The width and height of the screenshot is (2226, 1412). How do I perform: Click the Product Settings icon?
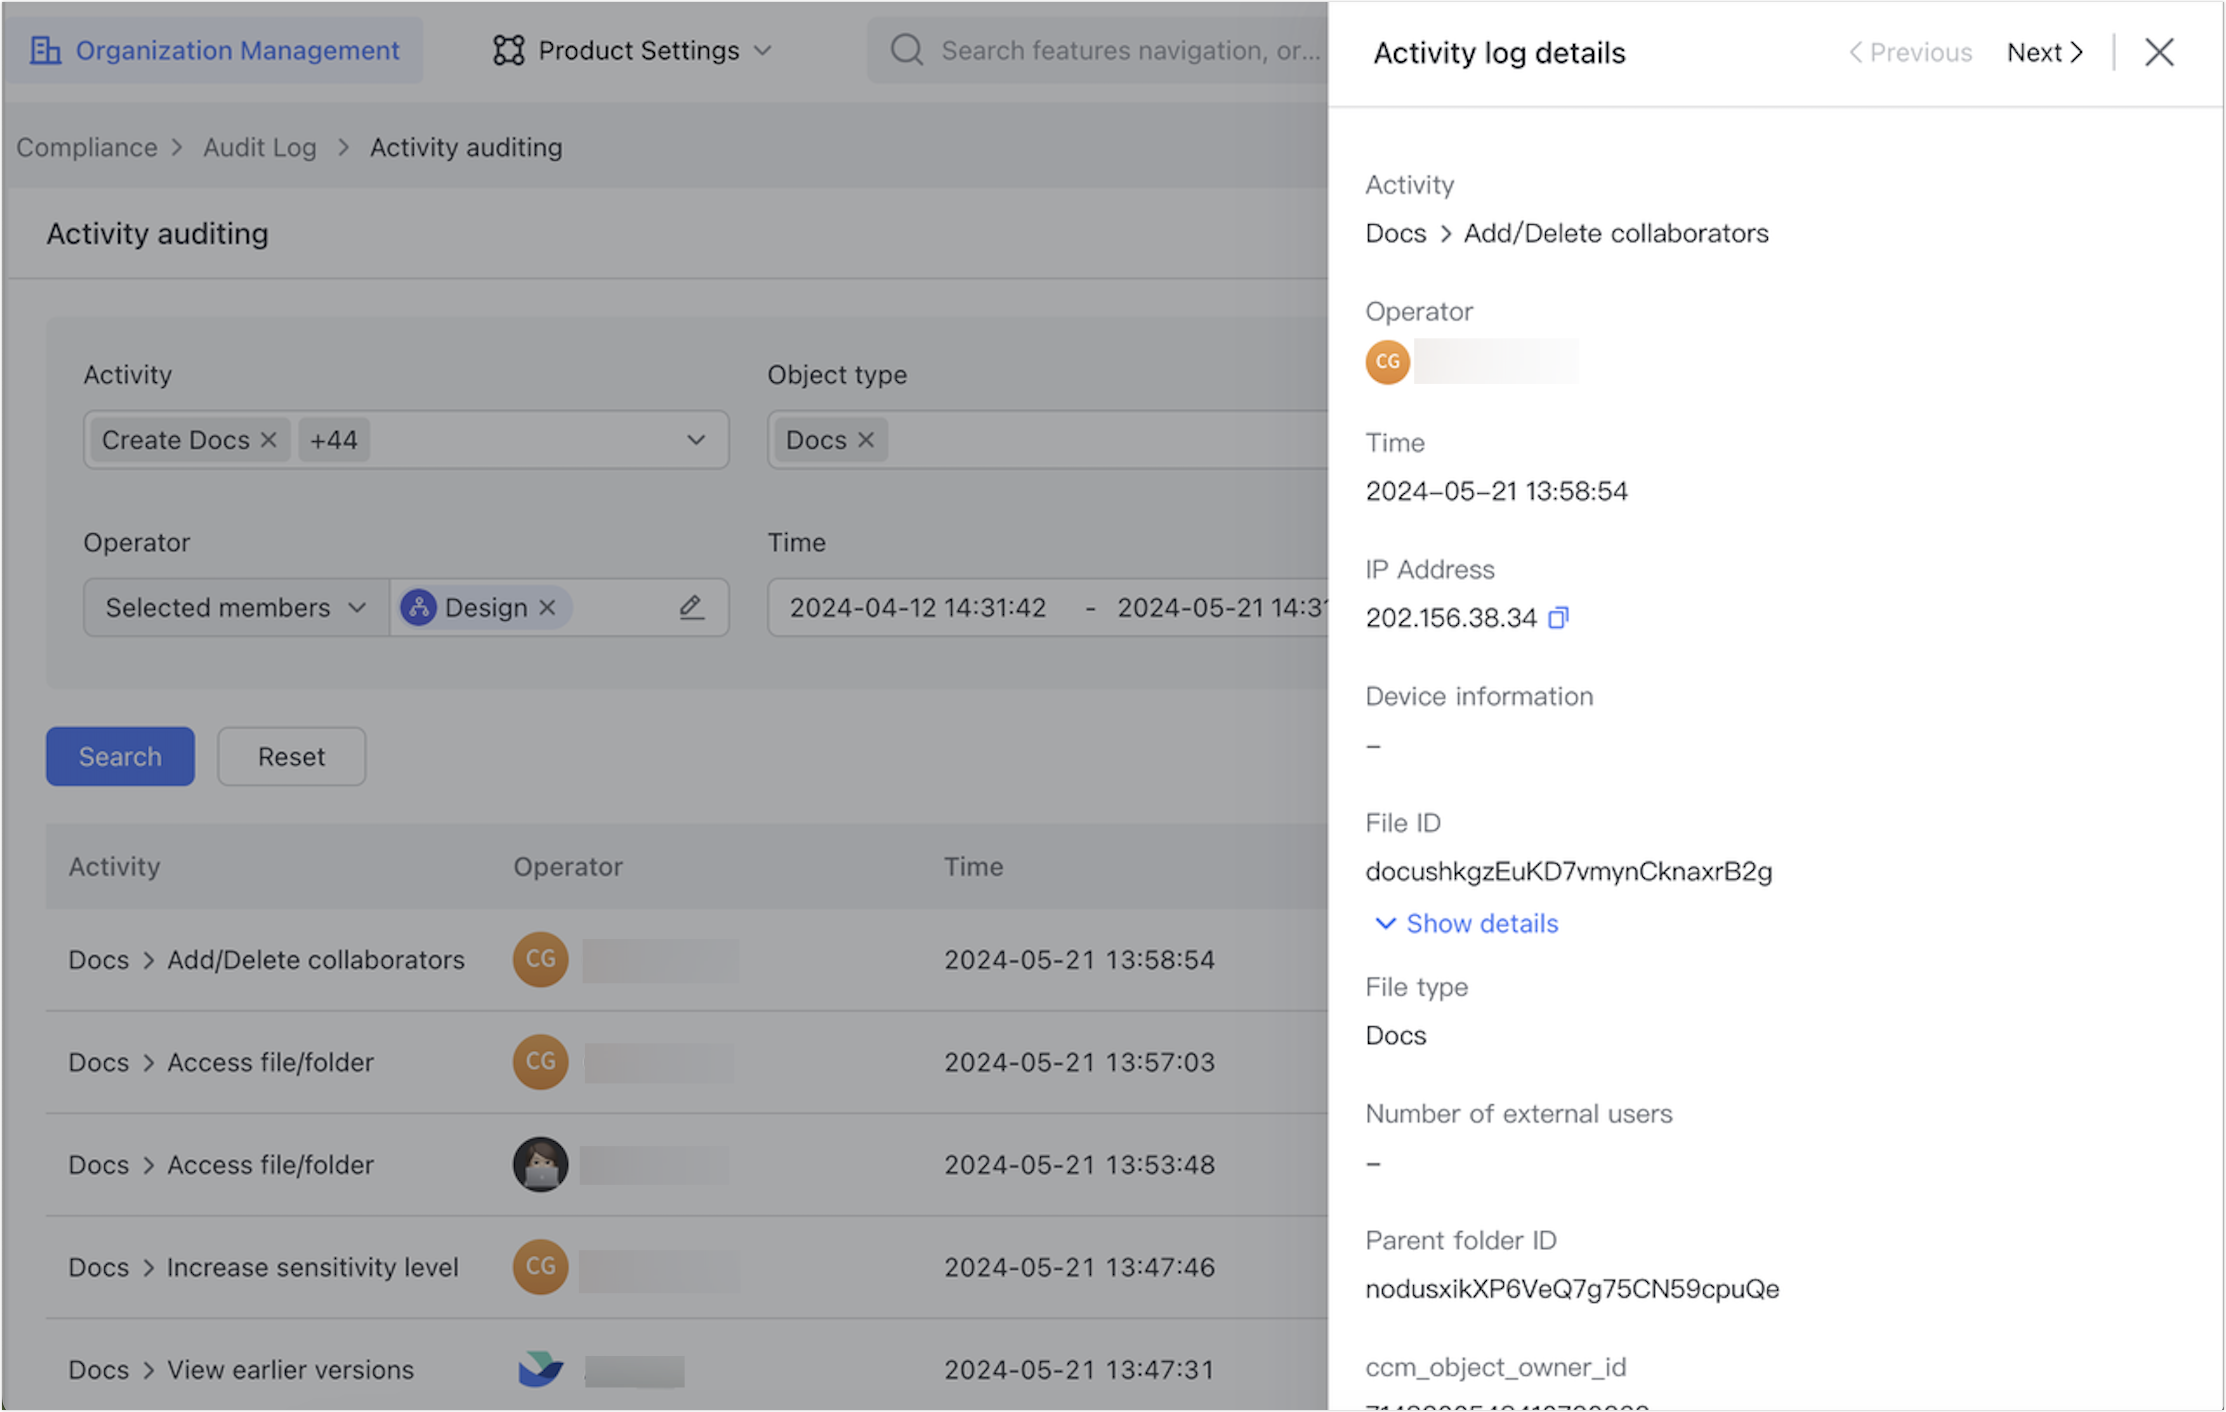point(508,50)
